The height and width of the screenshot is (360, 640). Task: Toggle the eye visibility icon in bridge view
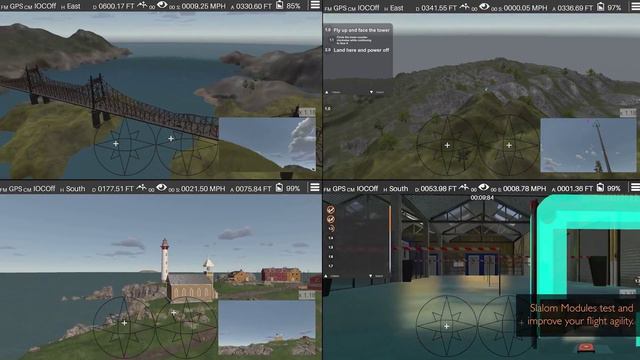click(162, 5)
